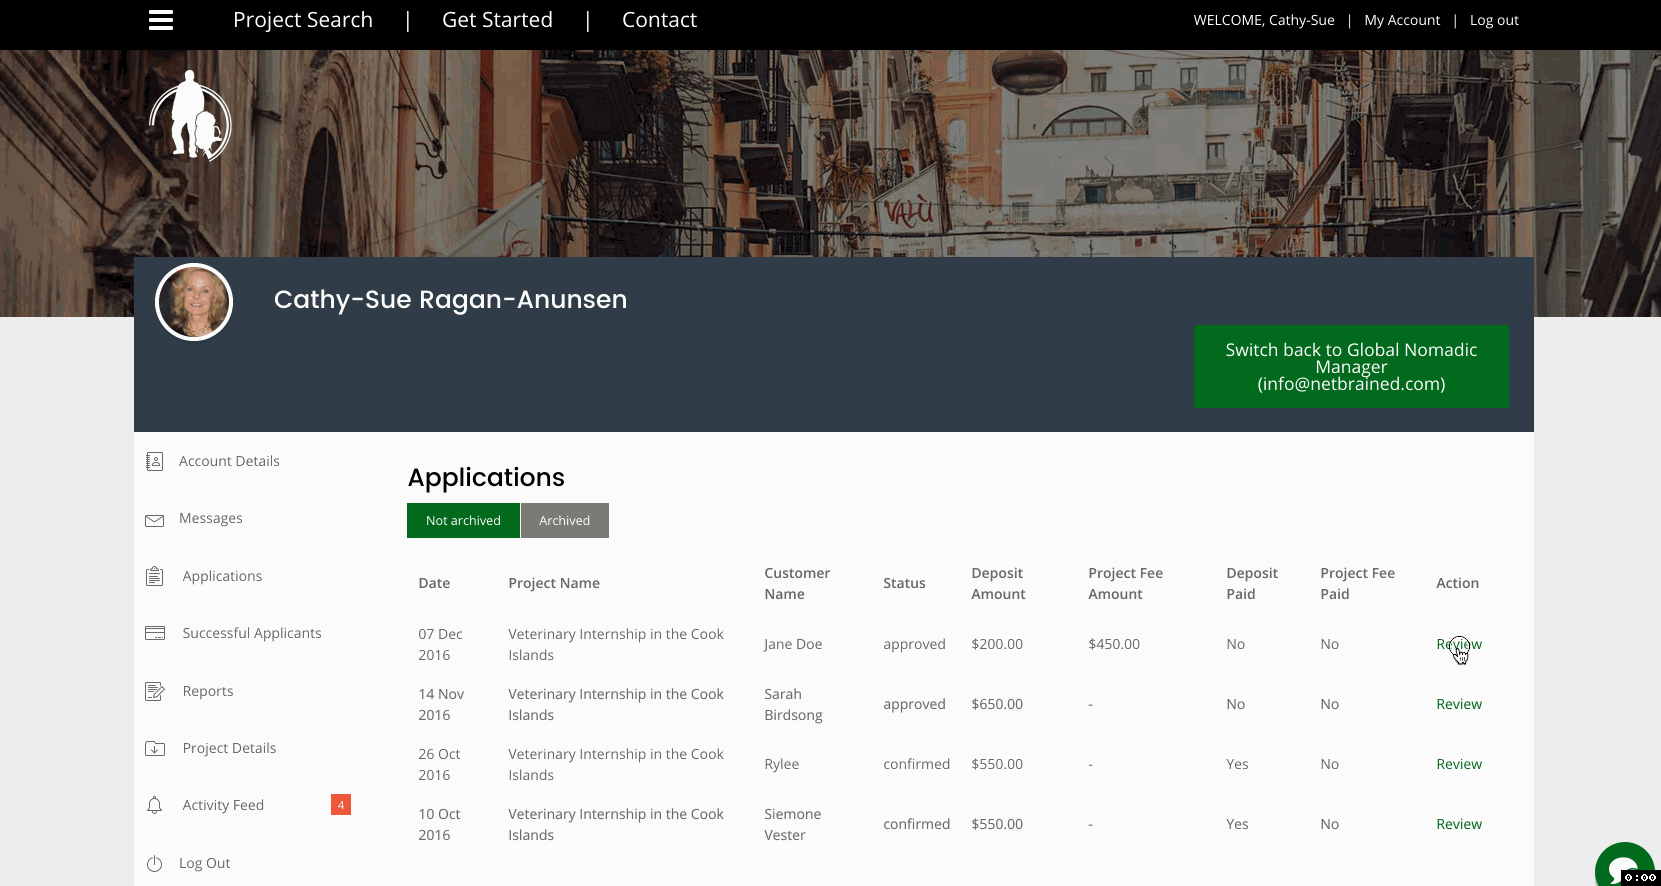1661x886 pixels.
Task: Click Cathy-Sue's profile photo
Action: pyautogui.click(x=194, y=302)
